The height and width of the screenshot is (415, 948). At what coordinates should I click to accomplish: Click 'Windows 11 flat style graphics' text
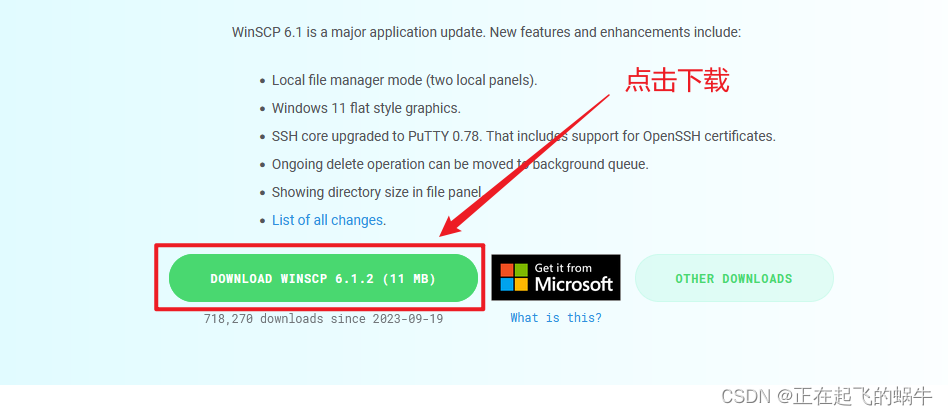[x=366, y=108]
